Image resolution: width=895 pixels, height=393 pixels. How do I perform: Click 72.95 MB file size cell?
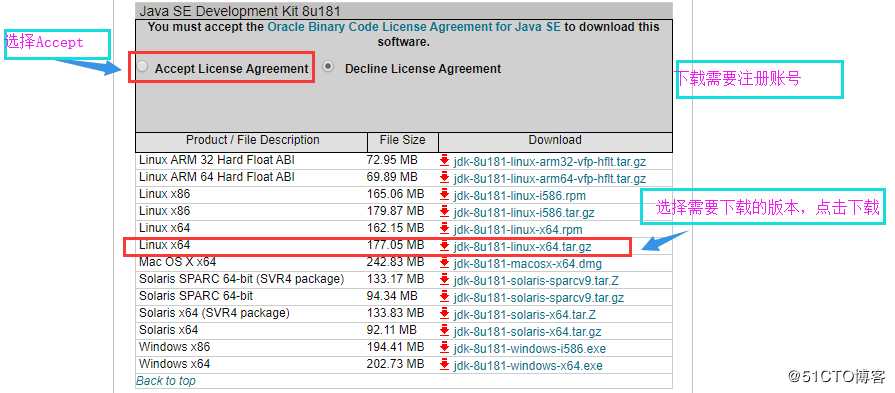coord(392,160)
